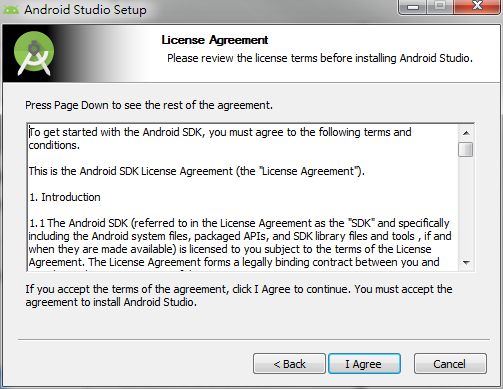The width and height of the screenshot is (503, 389).
Task: Click the license scrollbar down arrow
Action: coord(466,263)
